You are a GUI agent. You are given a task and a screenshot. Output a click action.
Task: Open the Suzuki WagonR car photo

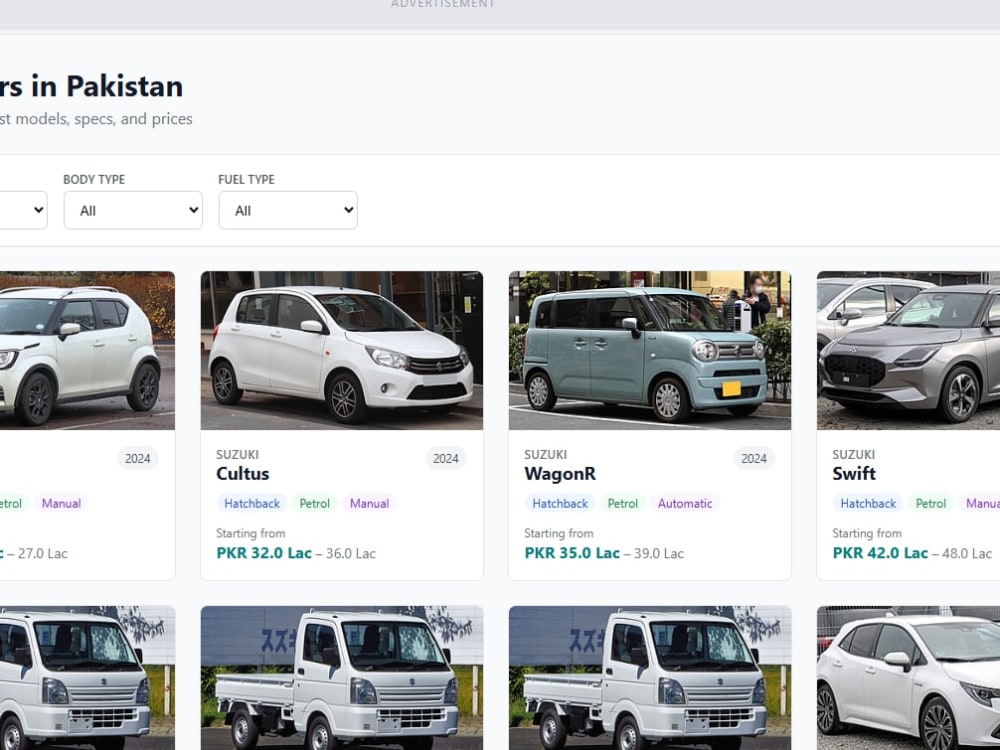tap(650, 350)
